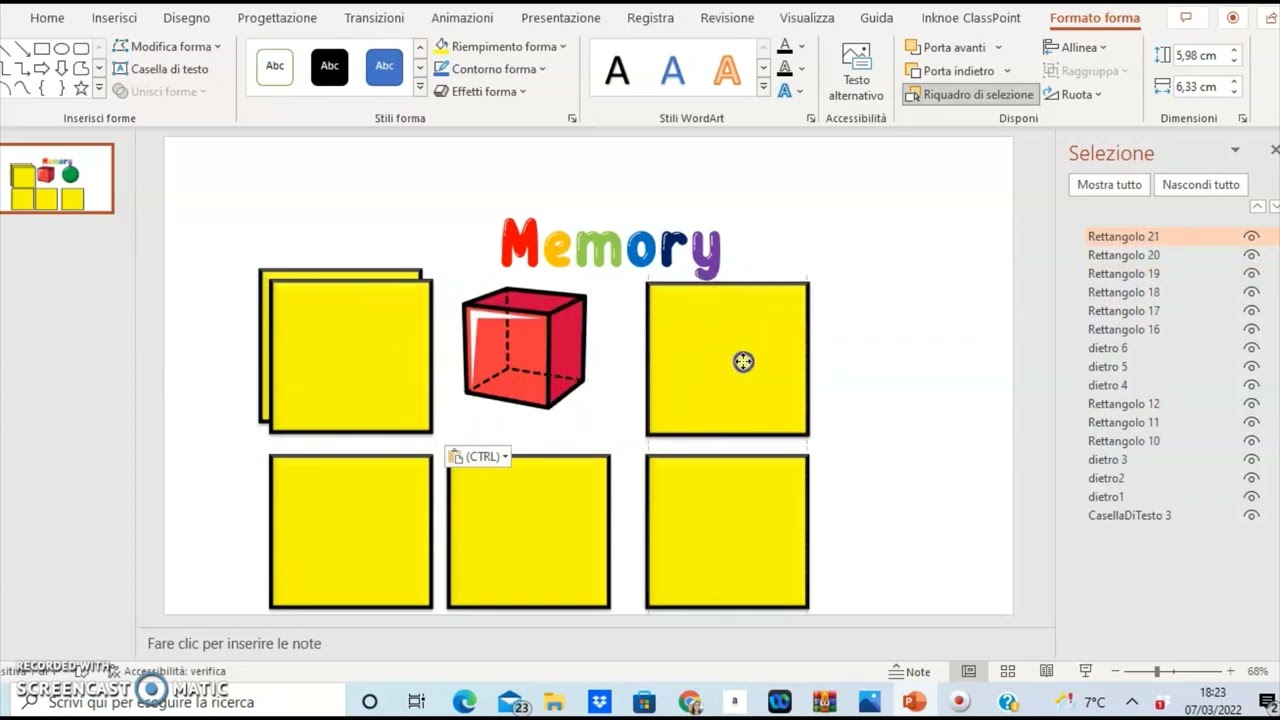Viewport: 1280px width, 720px height.
Task: Click the Paste Options (CTRL) tag
Action: tap(478, 457)
